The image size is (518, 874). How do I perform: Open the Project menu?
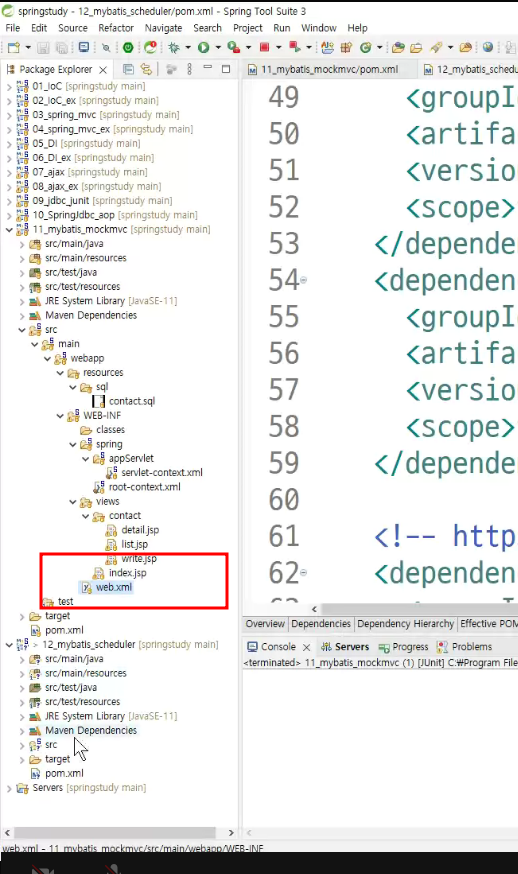click(248, 28)
